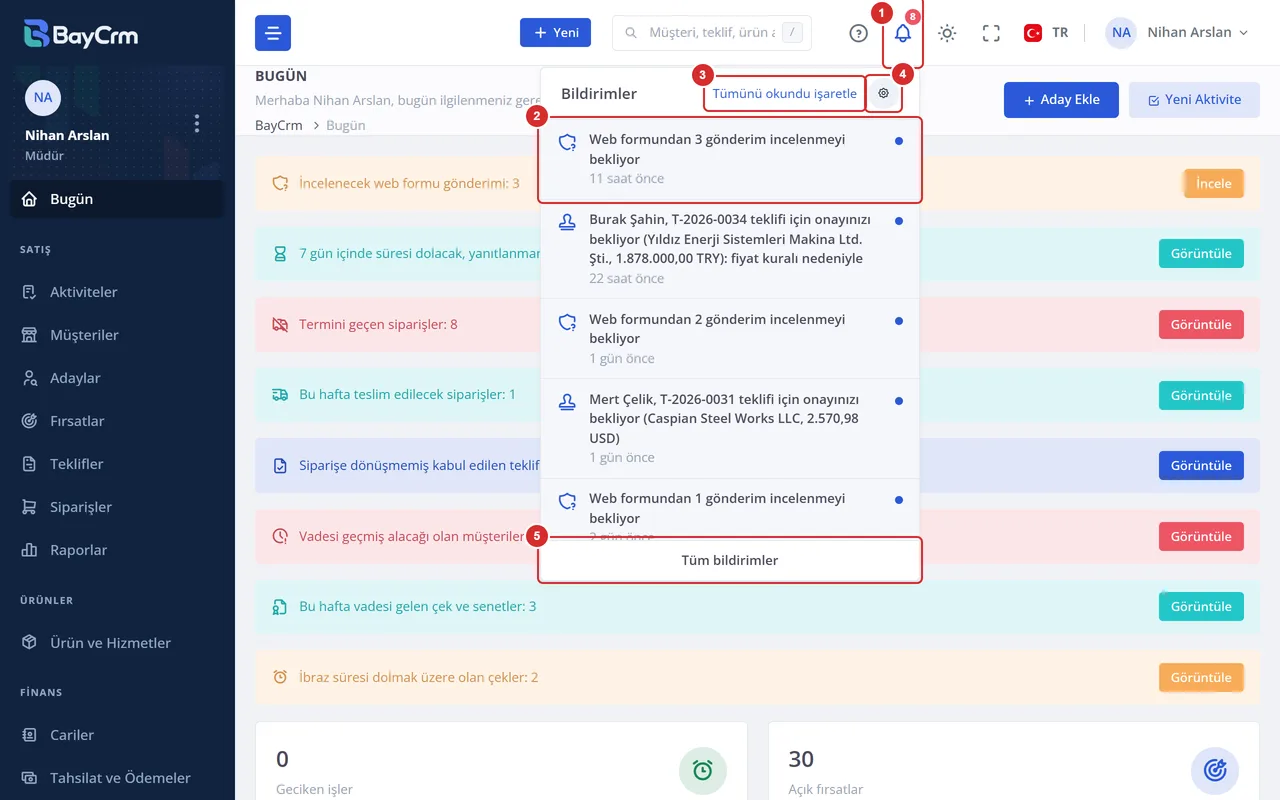Go to Bugün in sidebar
The height and width of the screenshot is (800, 1280).
coord(117,199)
